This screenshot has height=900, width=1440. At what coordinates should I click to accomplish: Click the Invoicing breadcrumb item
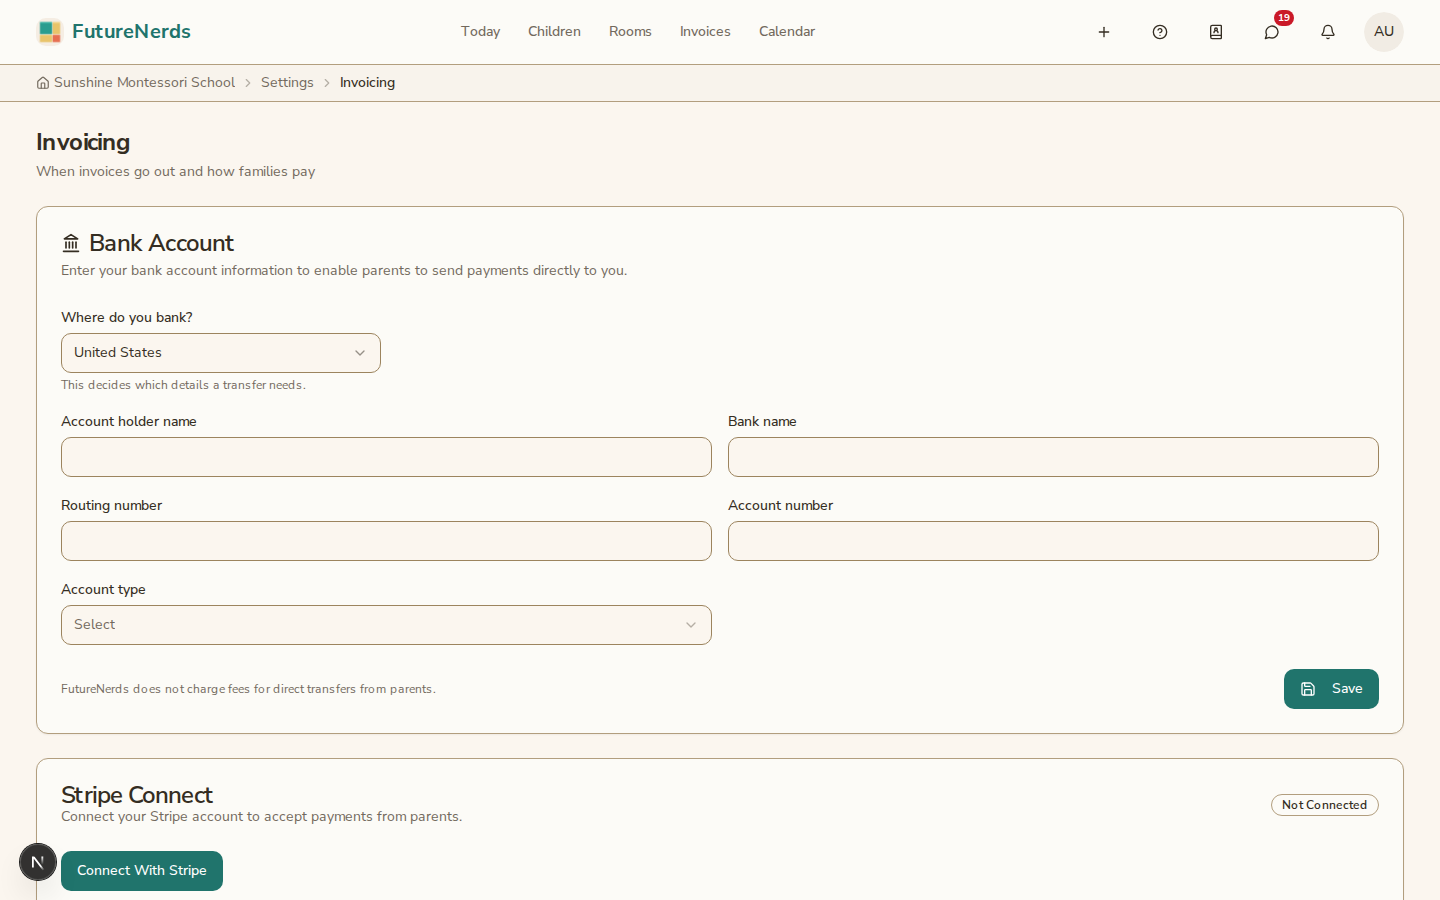[x=367, y=83]
